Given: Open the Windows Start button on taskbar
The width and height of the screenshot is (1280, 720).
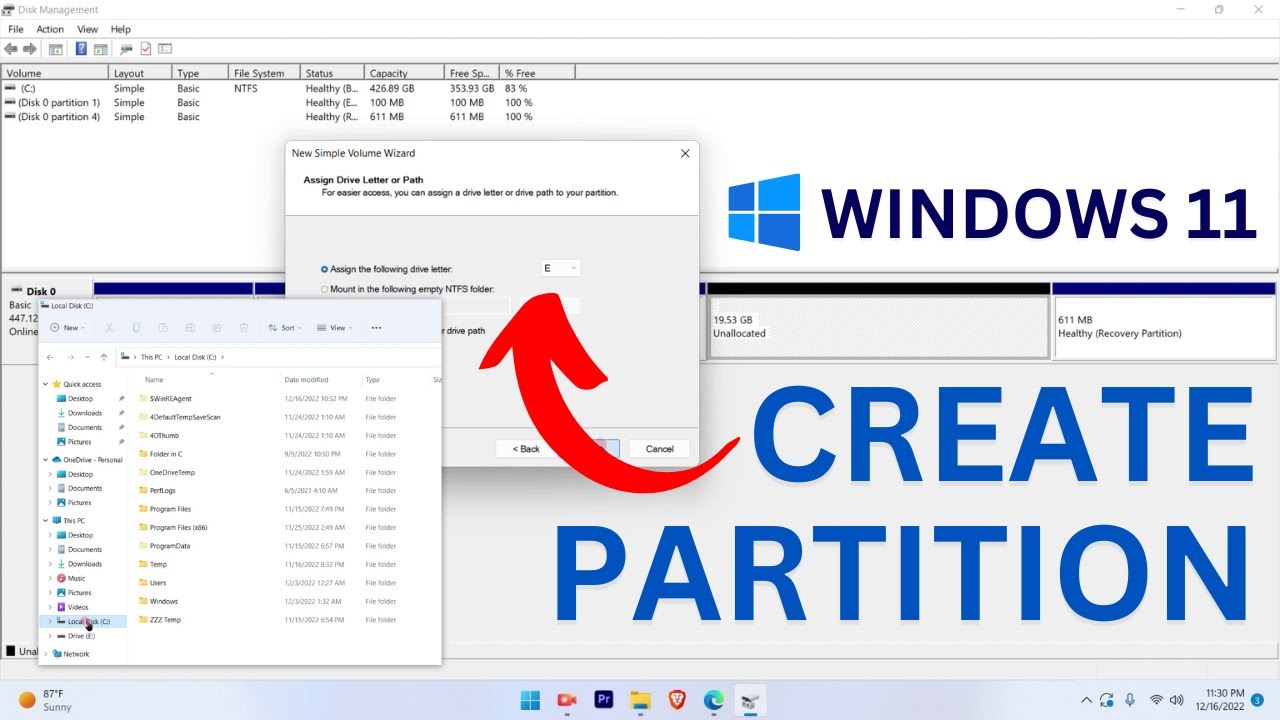Looking at the screenshot, I should [x=530, y=700].
